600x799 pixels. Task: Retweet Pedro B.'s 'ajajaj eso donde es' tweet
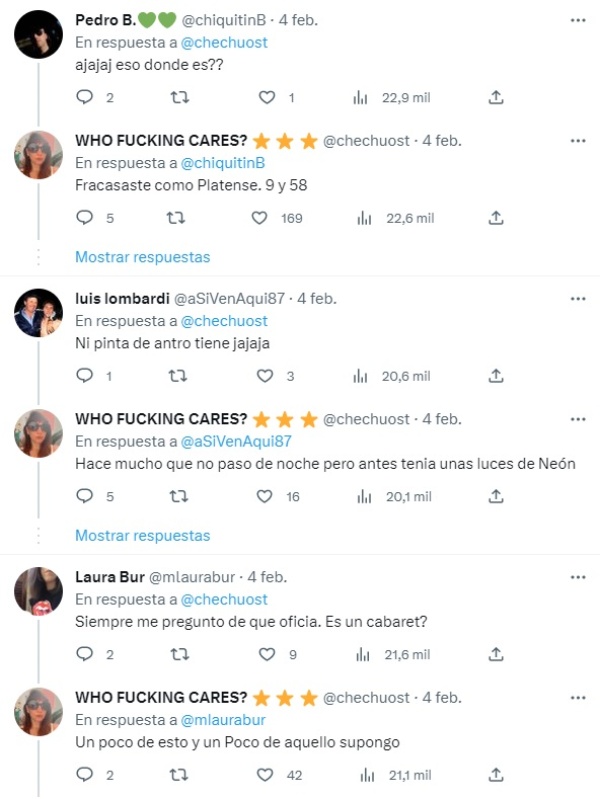point(180,97)
